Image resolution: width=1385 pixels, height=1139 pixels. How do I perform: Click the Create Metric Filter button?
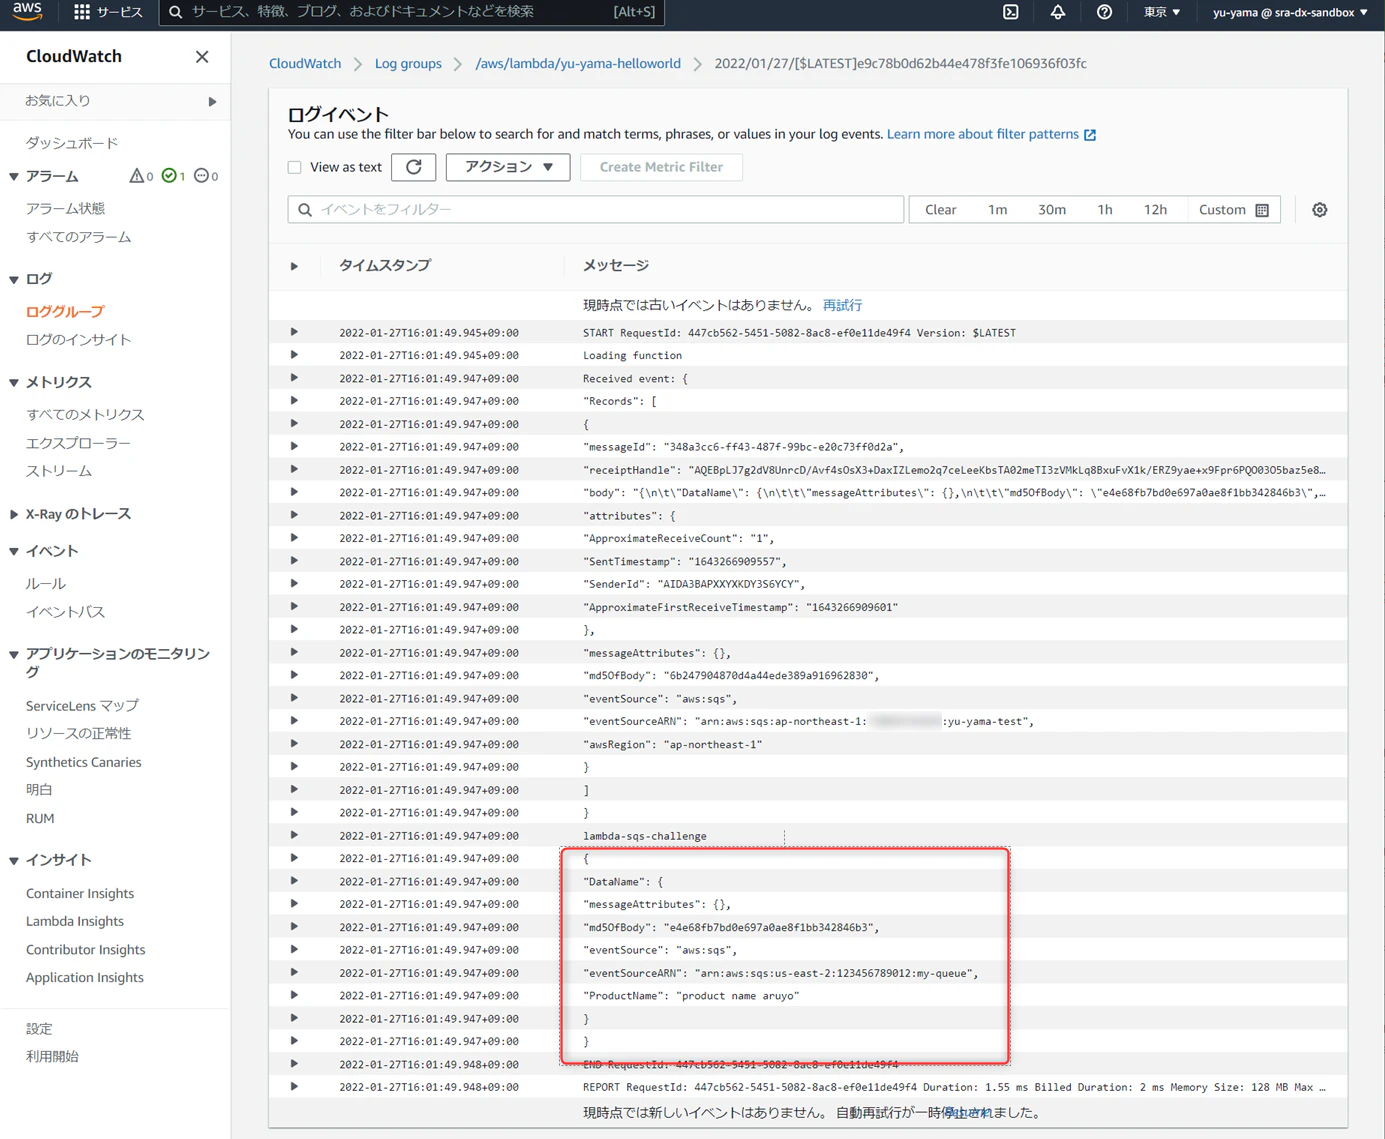(x=661, y=167)
